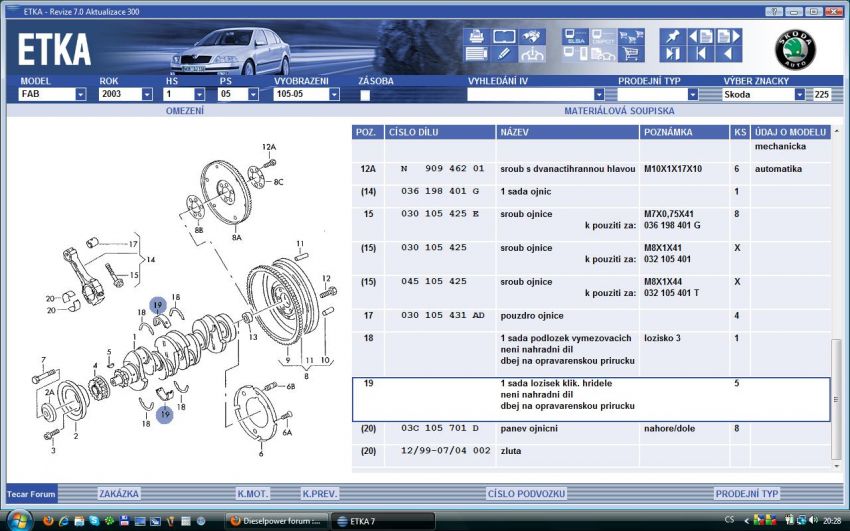Select row 19 sada lozisek klik. hridele

[x=591, y=399]
